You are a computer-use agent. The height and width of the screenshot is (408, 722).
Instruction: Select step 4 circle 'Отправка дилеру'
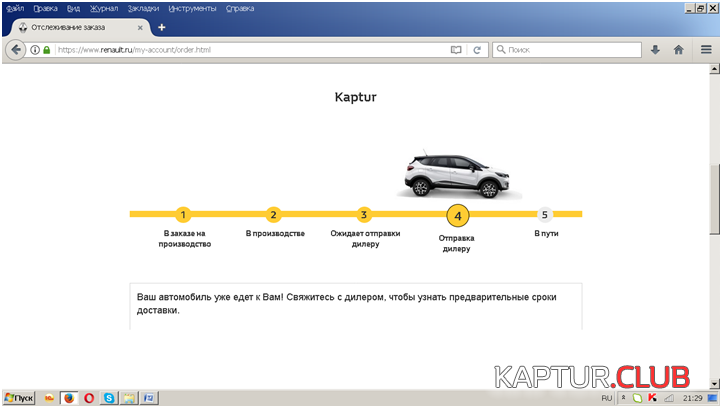tap(457, 215)
